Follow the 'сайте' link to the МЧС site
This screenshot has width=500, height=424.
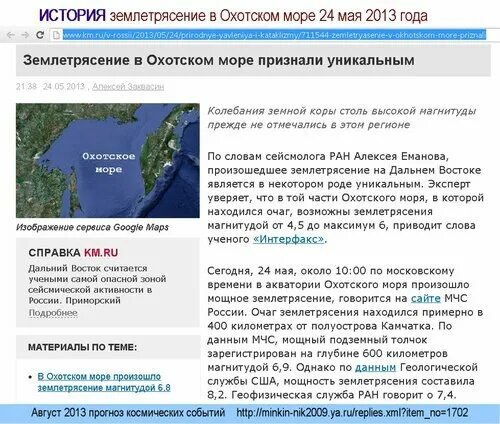point(425,298)
